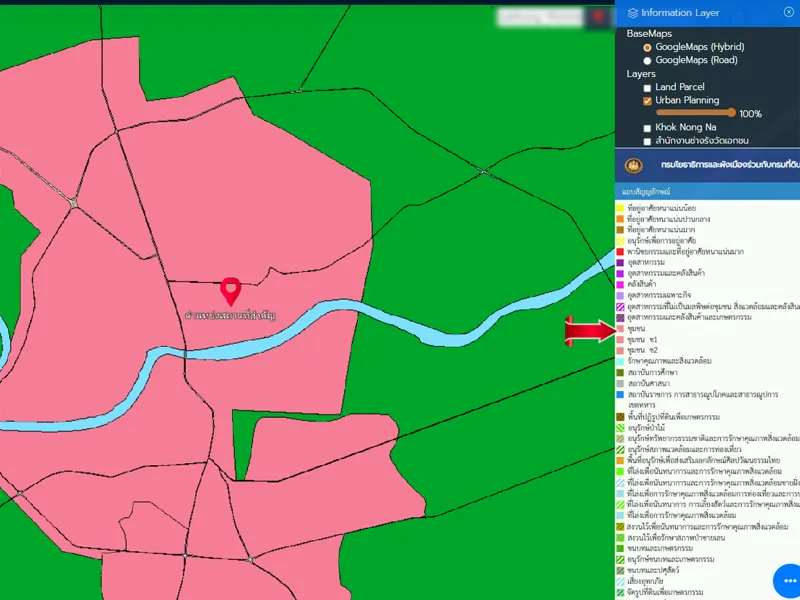Toggle the สำนักงานช่างรังวัดเอกชน layer checkbox
800x600 pixels.
(648, 141)
